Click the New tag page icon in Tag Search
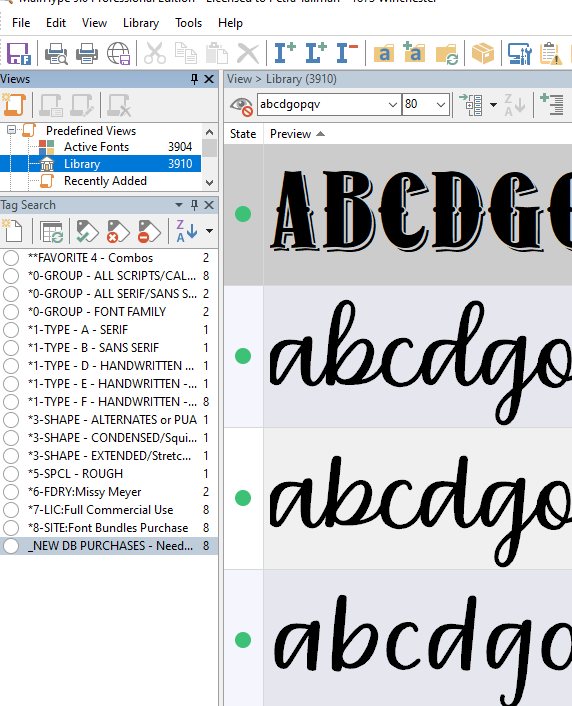The height and width of the screenshot is (706, 572). pyautogui.click(x=13, y=231)
